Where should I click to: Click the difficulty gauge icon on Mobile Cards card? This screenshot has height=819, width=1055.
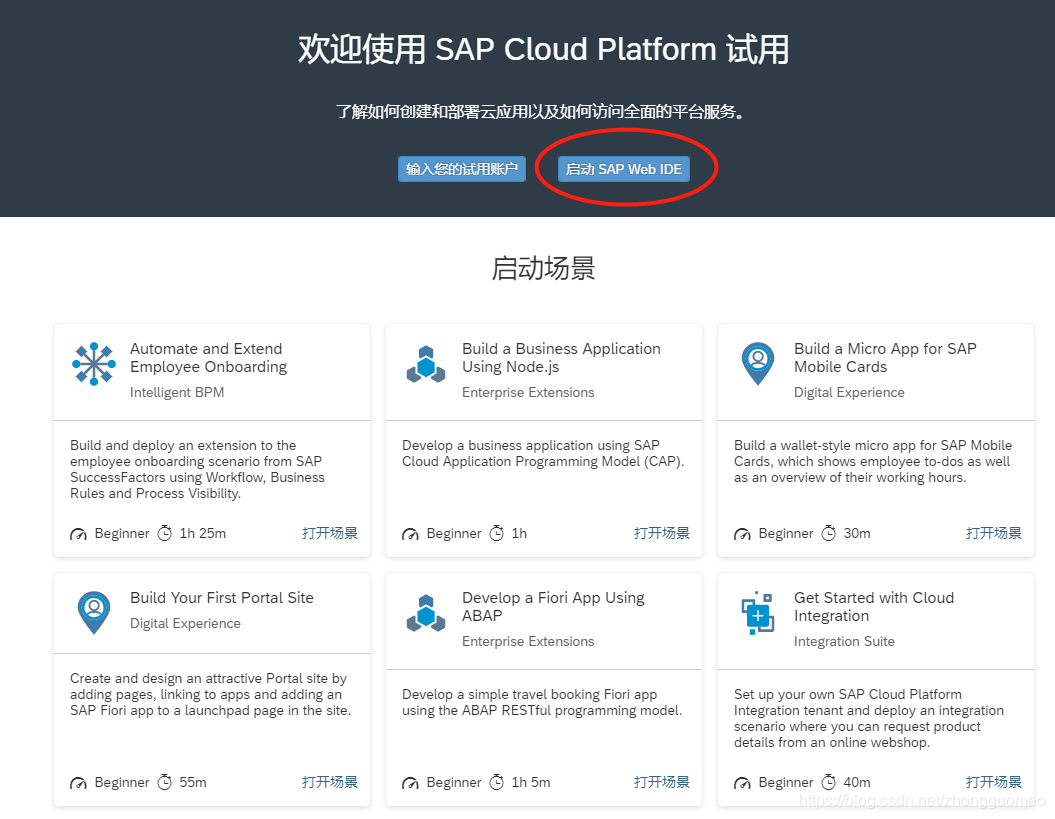742,534
